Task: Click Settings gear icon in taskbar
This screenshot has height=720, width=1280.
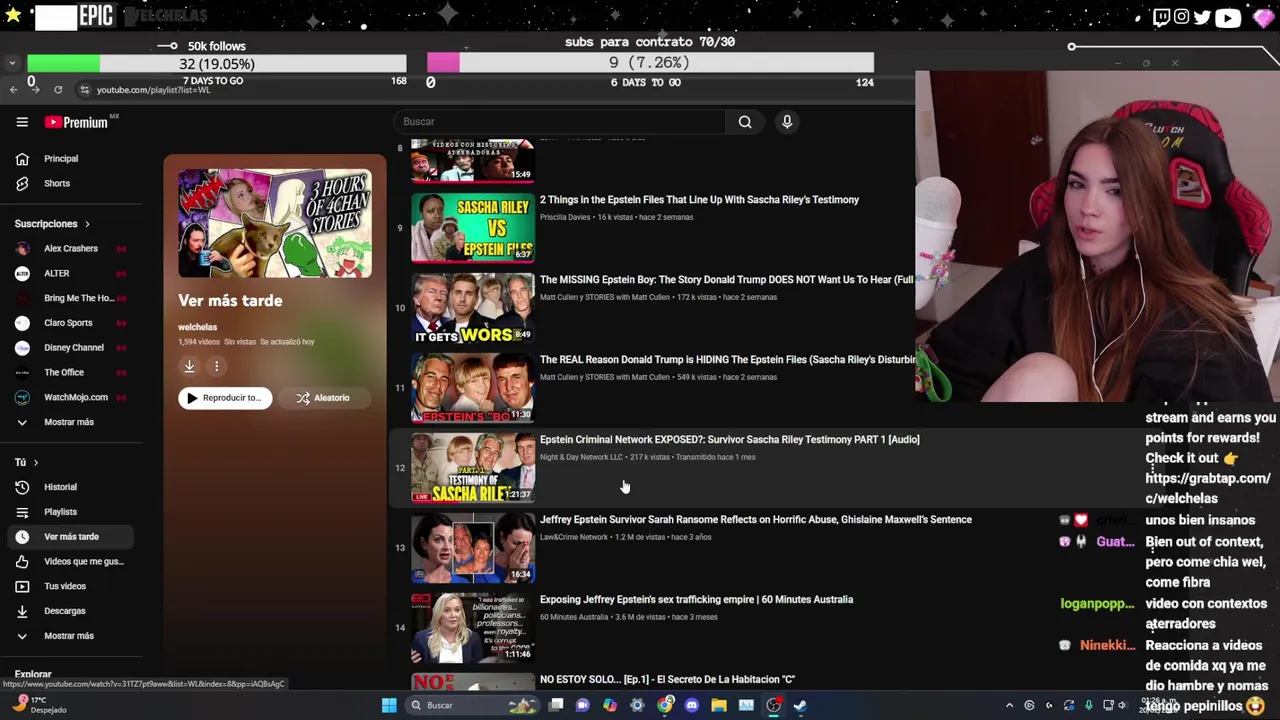Action: click(x=637, y=705)
